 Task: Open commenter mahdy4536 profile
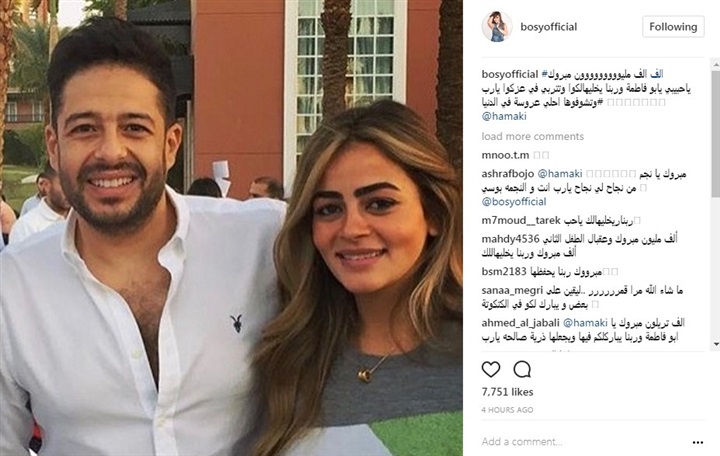click(510, 239)
